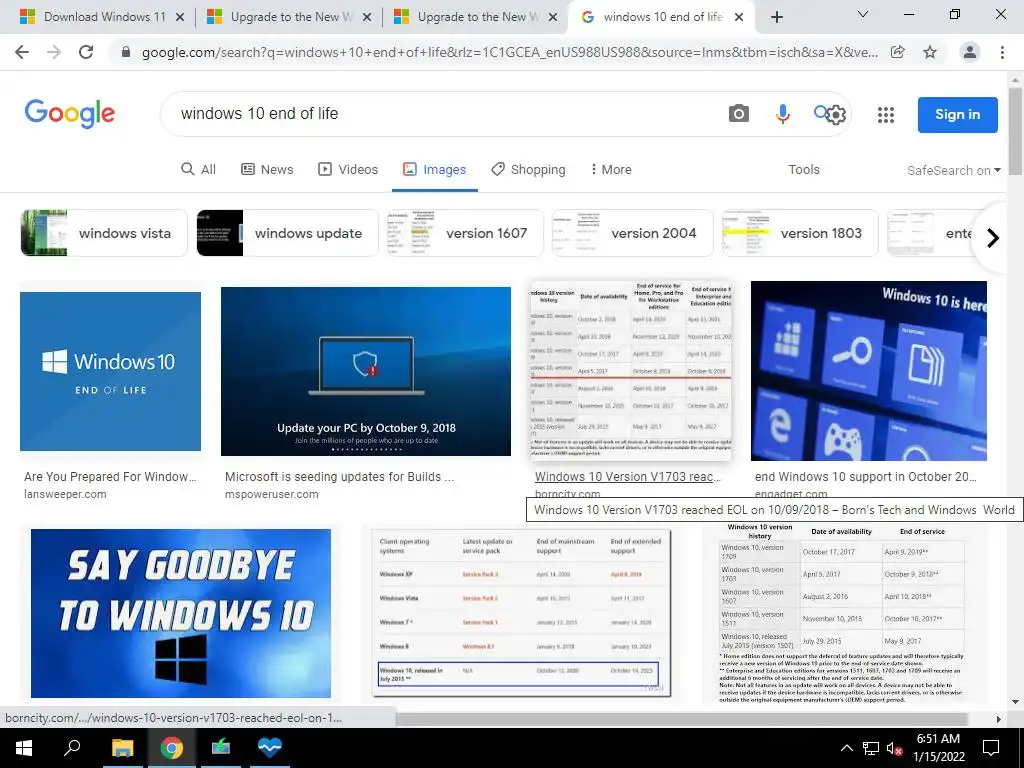Open the Chrome profile avatar
This screenshot has height=768, width=1024.
pyautogui.click(x=970, y=52)
